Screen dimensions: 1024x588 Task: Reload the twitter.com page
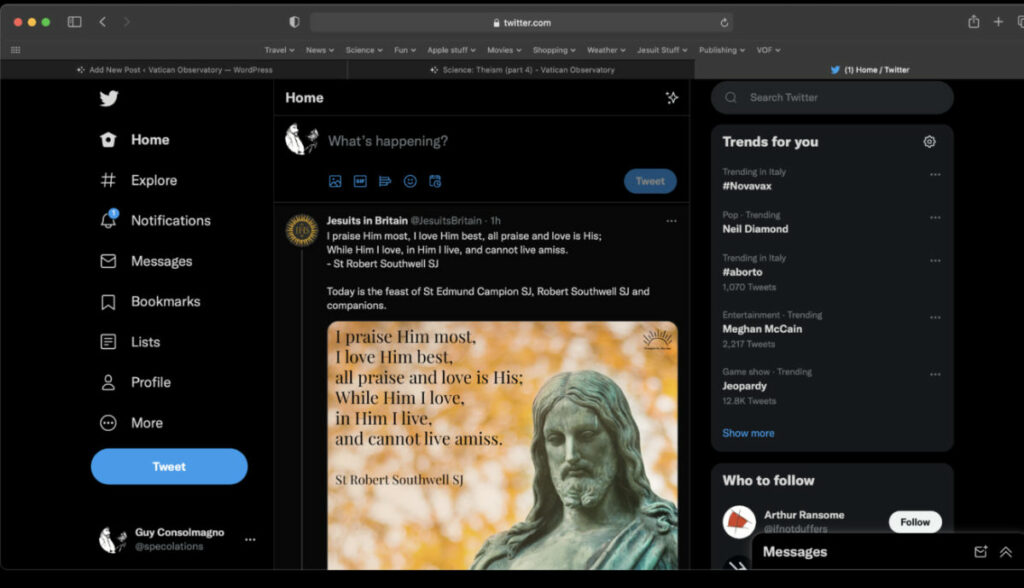724,23
